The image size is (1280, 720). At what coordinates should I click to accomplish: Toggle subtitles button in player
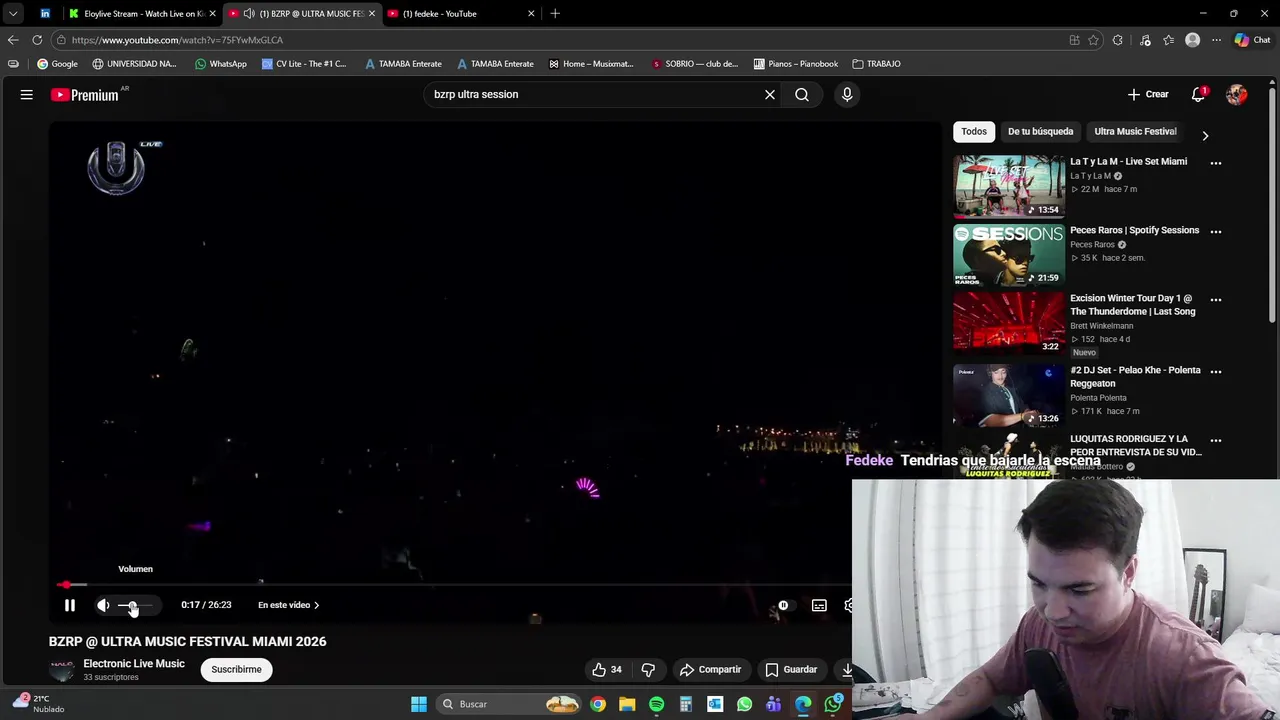819,605
